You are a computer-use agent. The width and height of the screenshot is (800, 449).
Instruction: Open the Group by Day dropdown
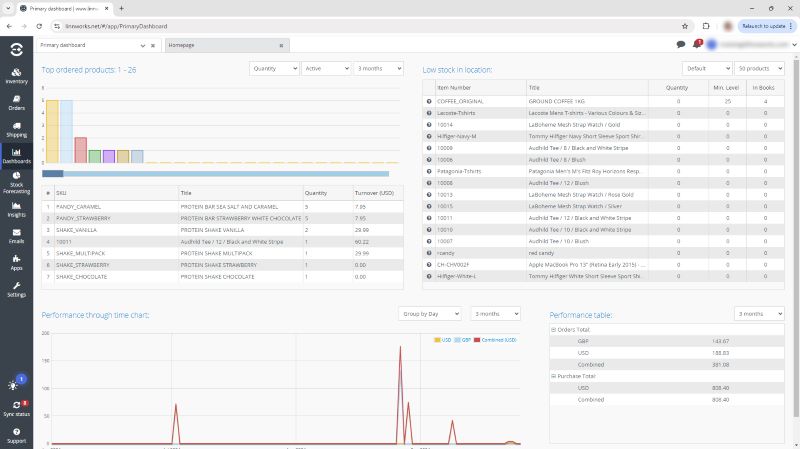point(430,314)
